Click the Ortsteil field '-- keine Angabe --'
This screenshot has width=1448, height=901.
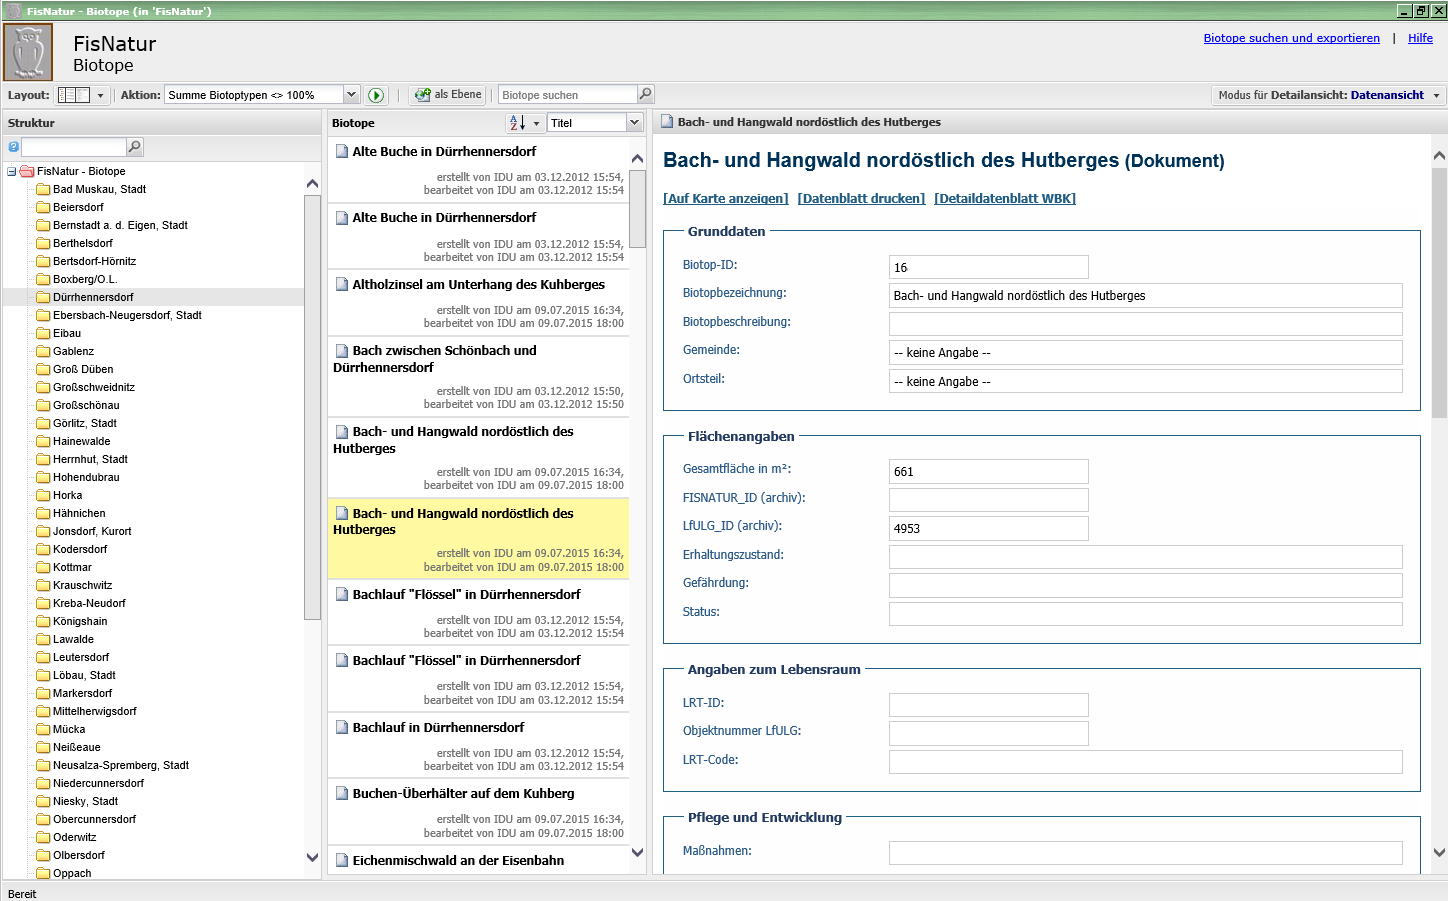click(x=1145, y=381)
